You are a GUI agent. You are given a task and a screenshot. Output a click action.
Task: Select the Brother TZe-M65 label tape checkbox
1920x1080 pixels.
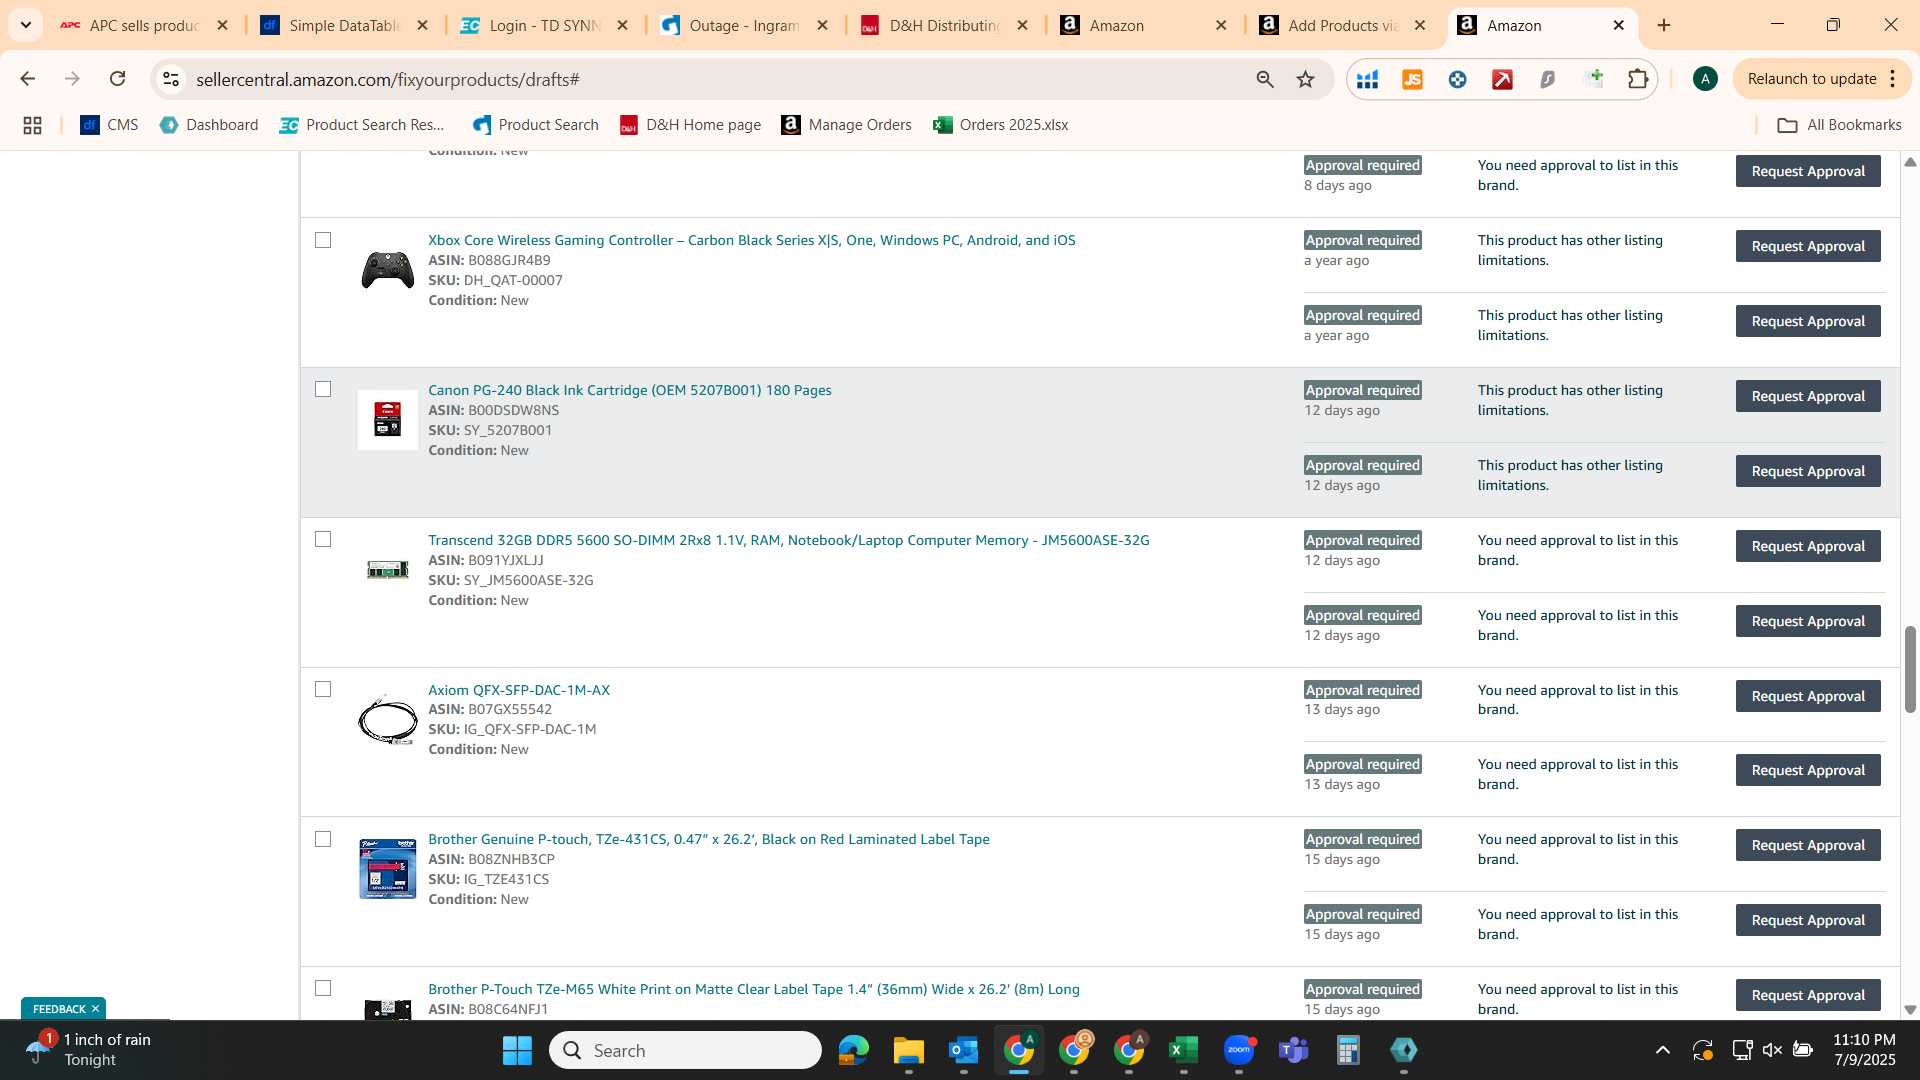click(x=323, y=988)
